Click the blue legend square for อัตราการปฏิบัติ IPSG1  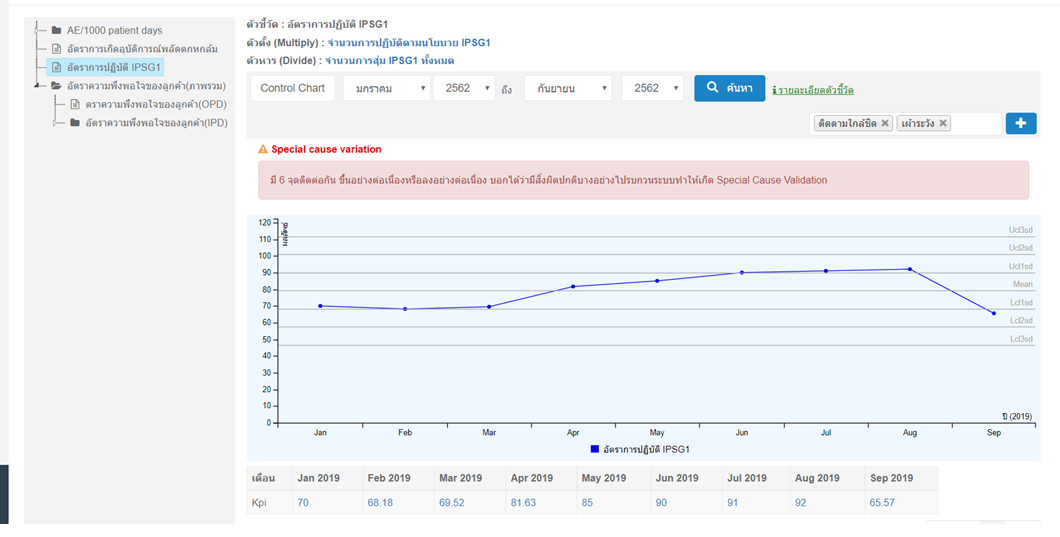(594, 449)
